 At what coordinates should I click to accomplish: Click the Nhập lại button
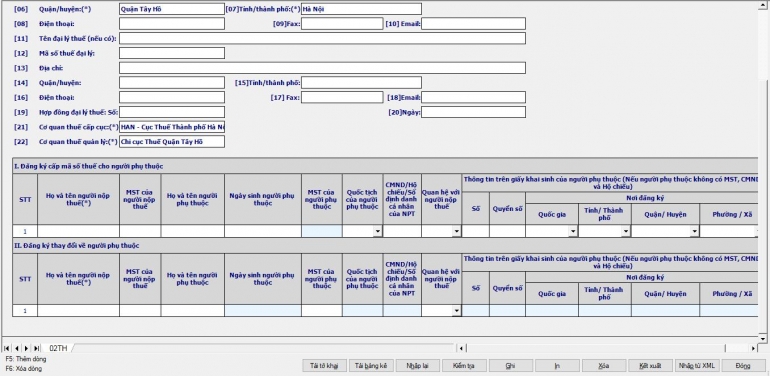418,366
